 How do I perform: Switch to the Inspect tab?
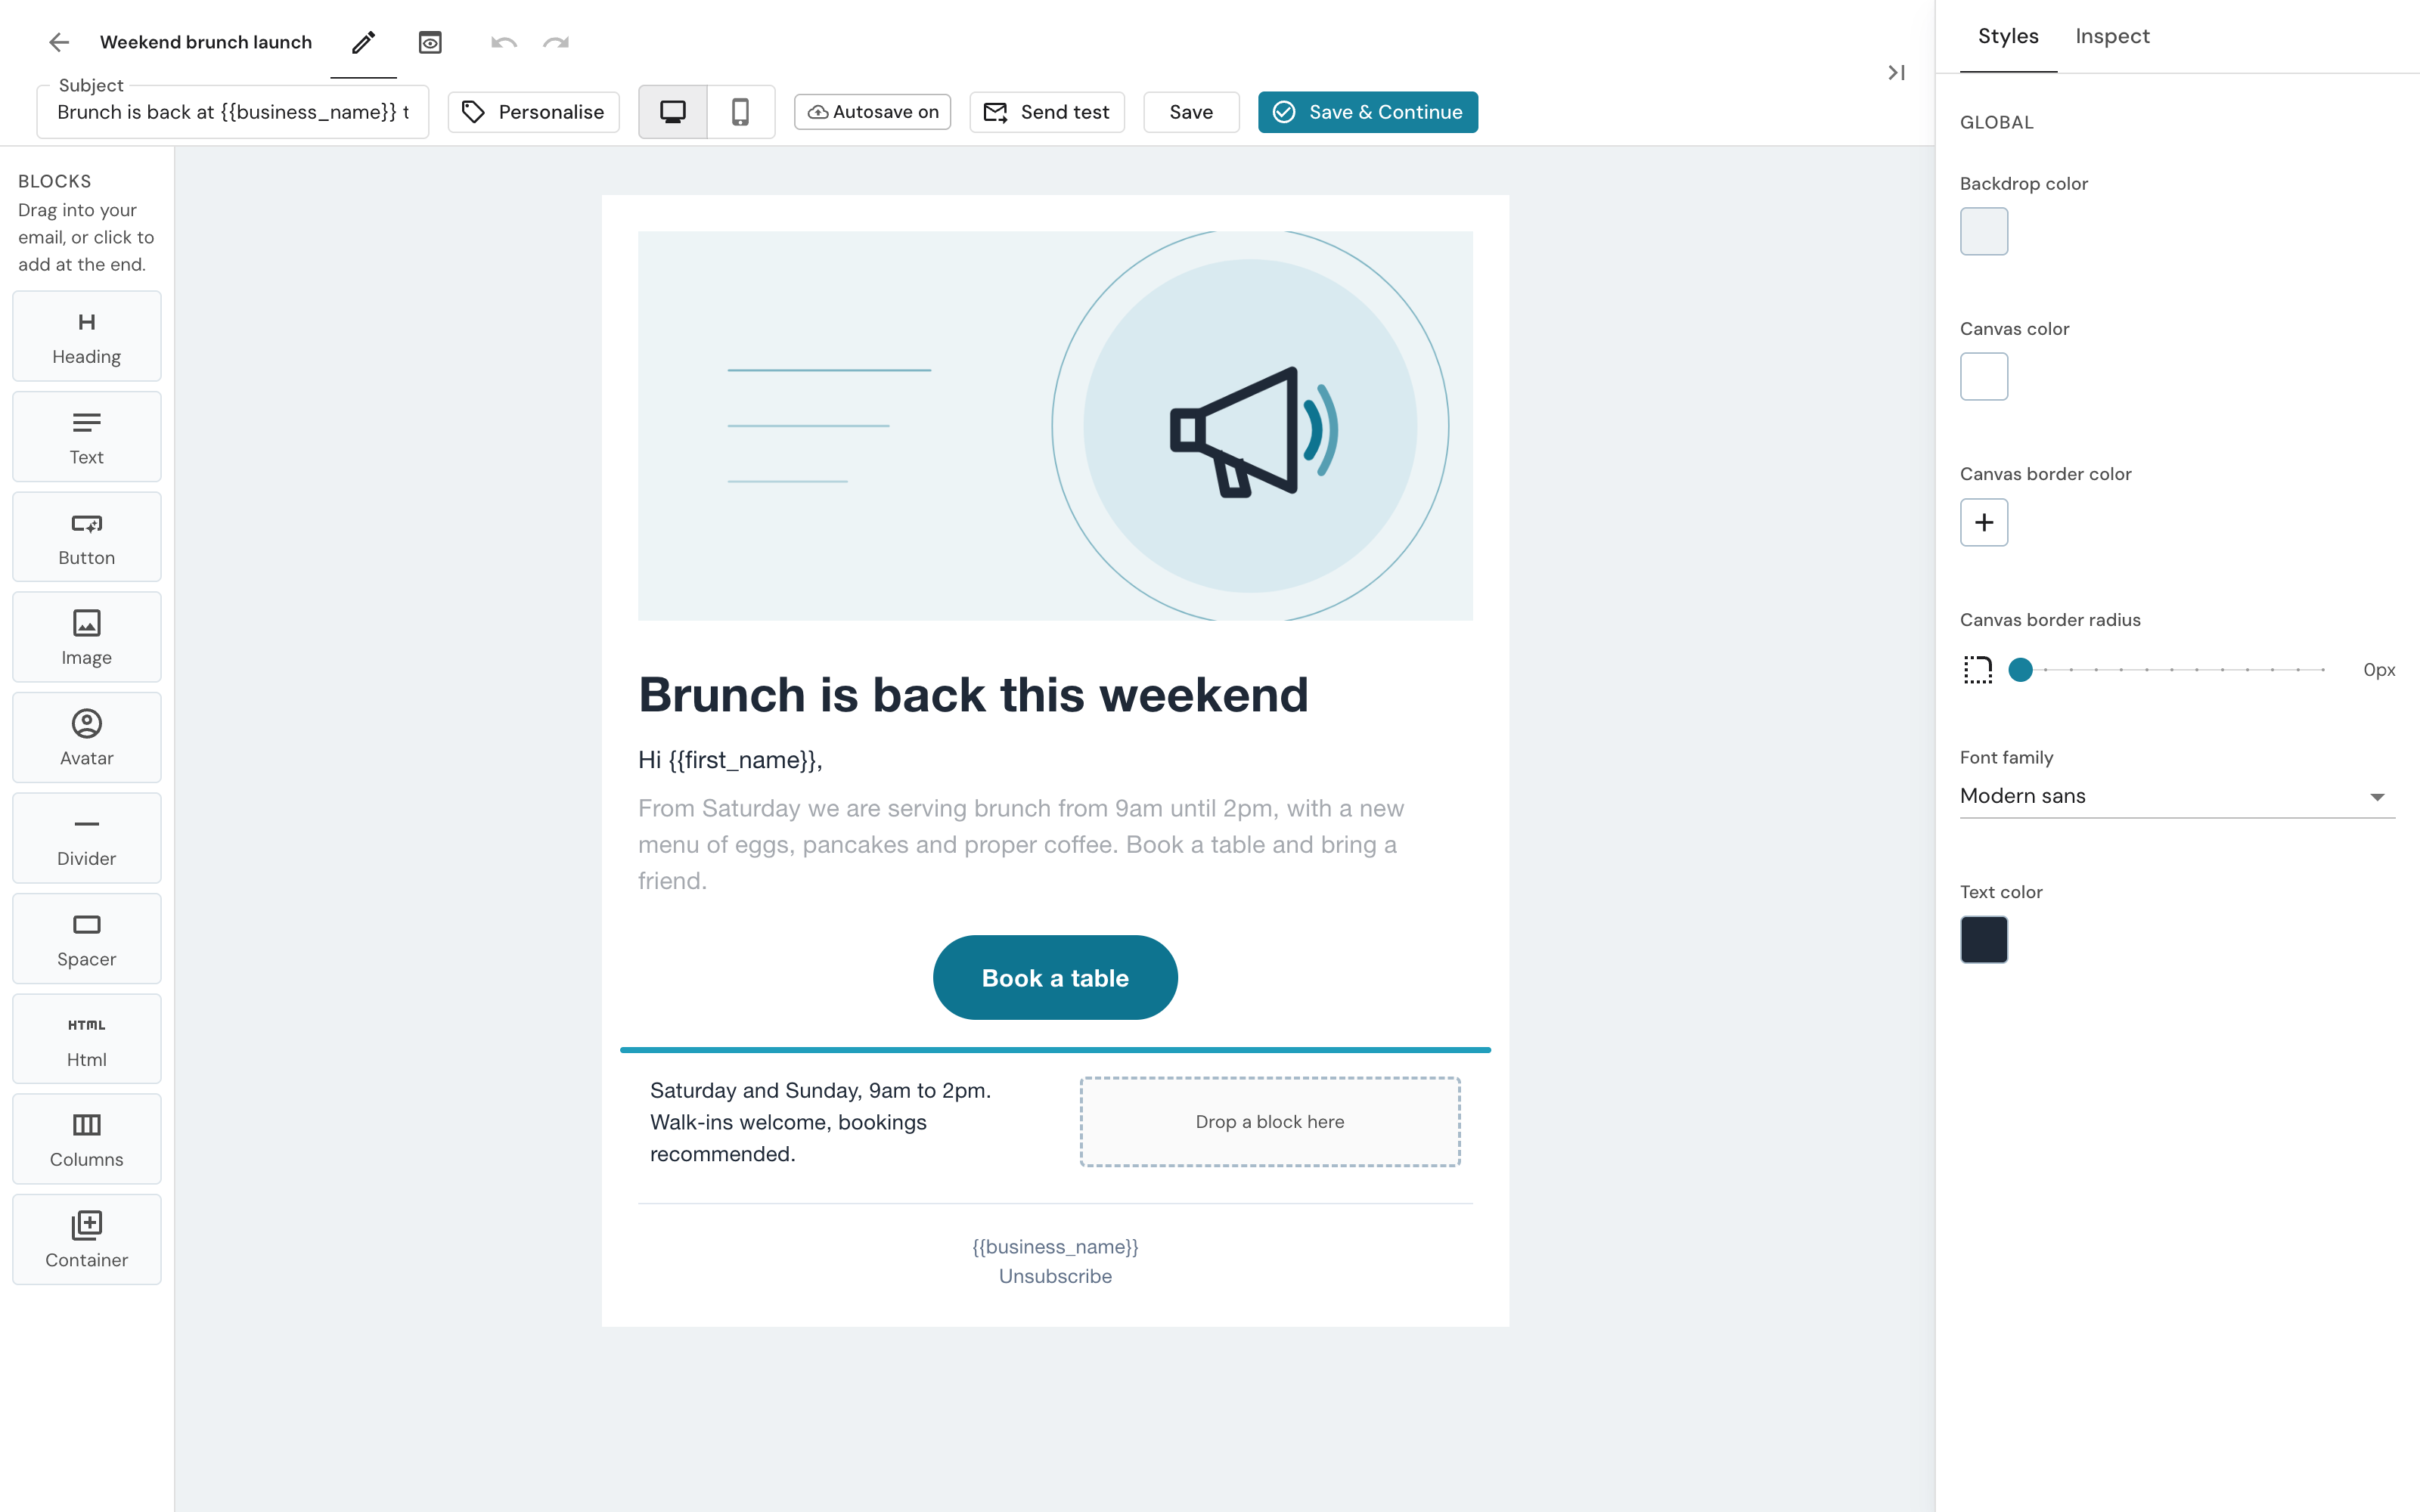point(2112,36)
